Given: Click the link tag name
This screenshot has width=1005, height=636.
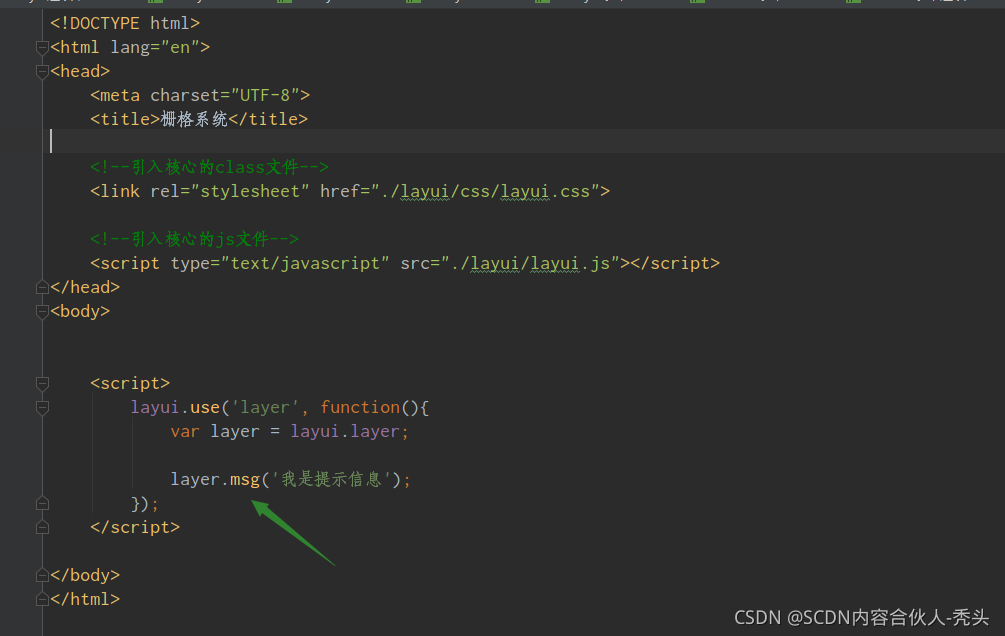Looking at the screenshot, I should [120, 191].
